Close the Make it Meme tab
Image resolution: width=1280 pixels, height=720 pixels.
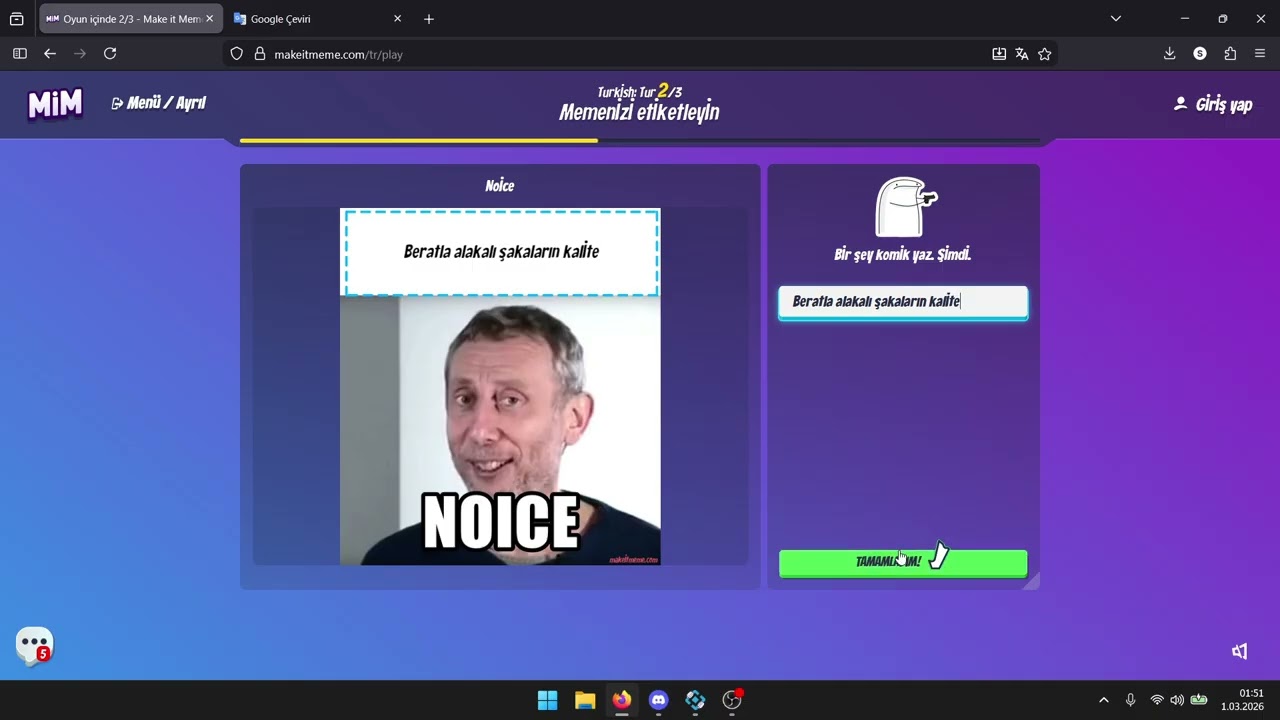coord(209,19)
